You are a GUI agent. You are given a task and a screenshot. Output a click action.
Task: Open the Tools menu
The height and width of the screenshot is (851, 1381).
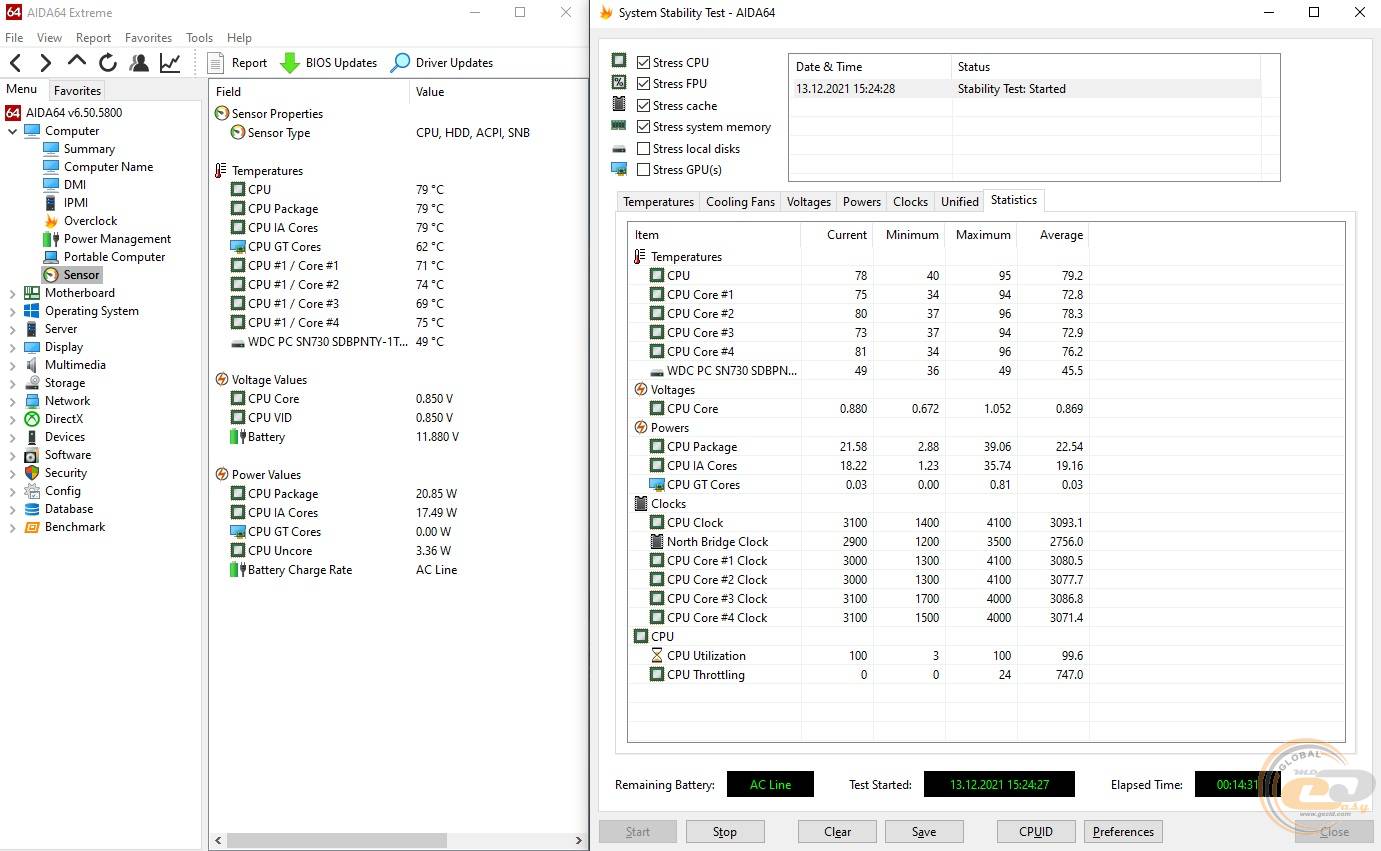(x=199, y=38)
